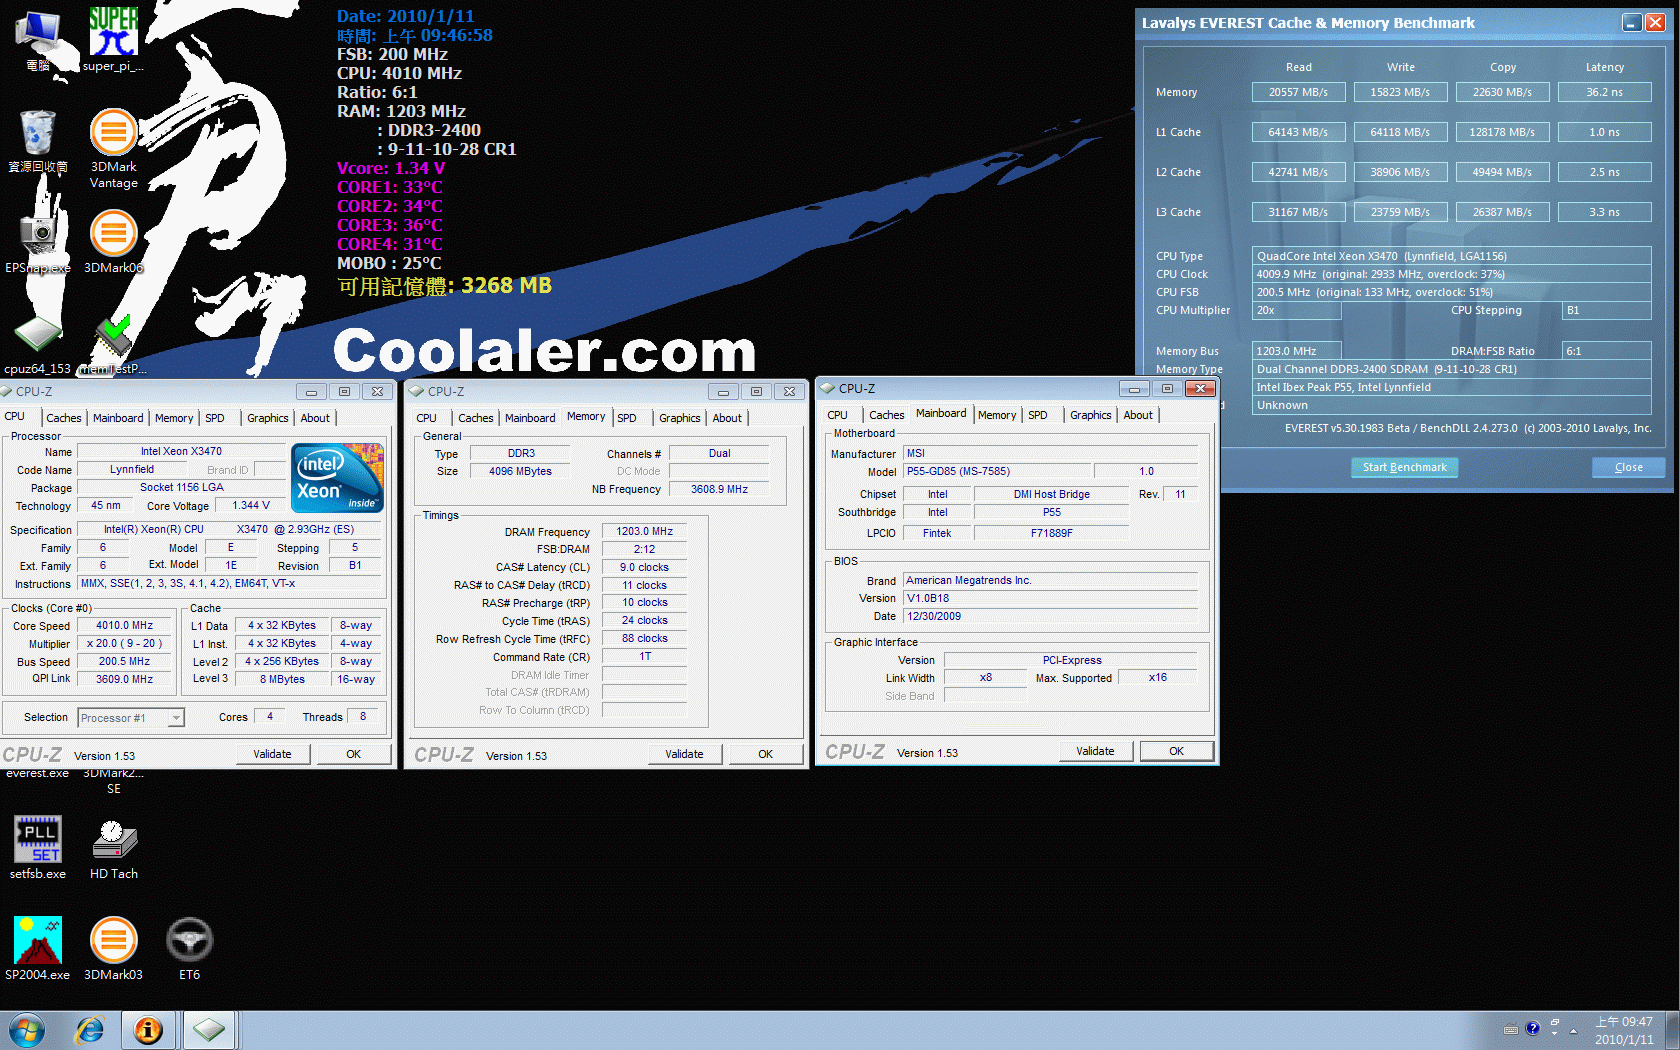Launch SP2004.exe desktop icon
This screenshot has width=1680, height=1050.
click(x=38, y=948)
